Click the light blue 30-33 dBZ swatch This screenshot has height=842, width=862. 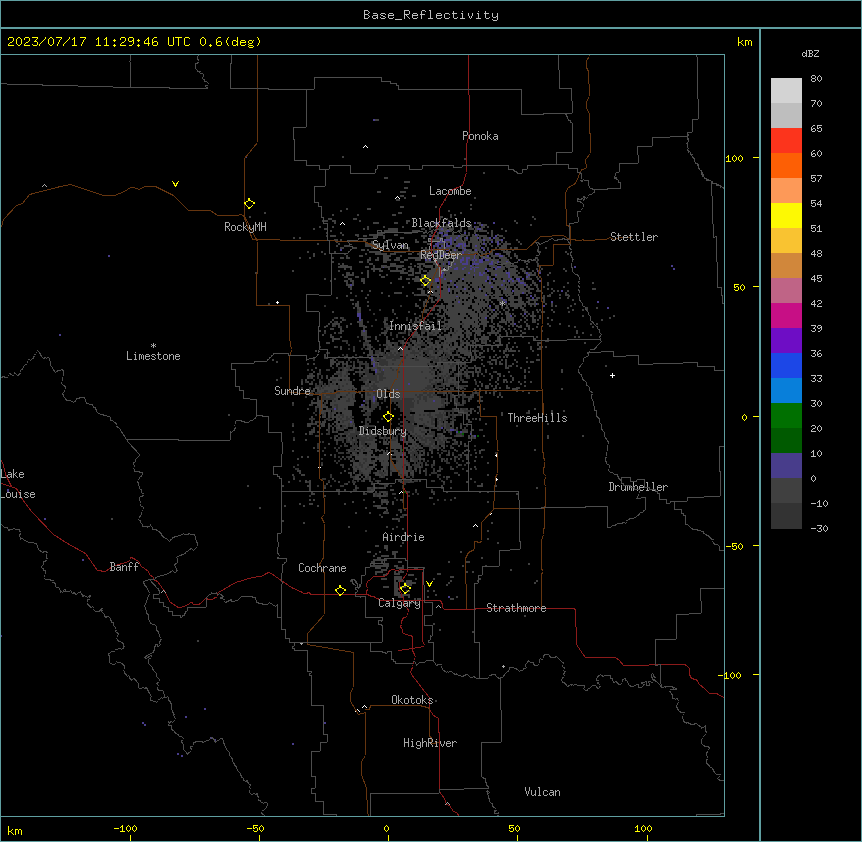[x=786, y=390]
